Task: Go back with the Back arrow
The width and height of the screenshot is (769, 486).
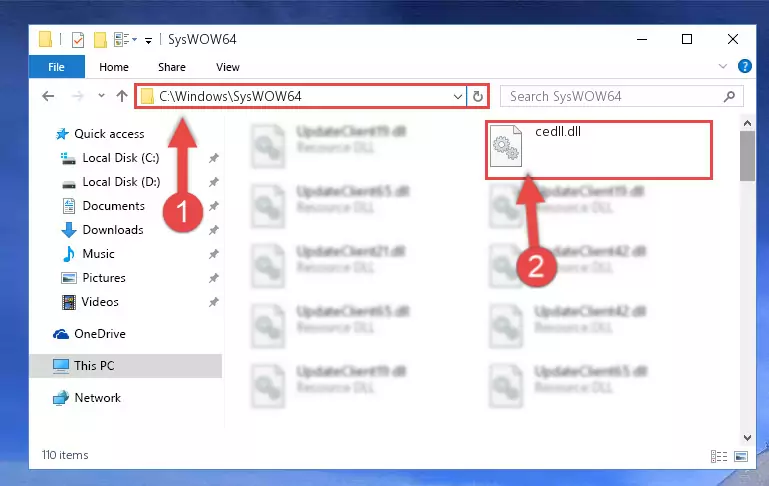Action: 48,96
